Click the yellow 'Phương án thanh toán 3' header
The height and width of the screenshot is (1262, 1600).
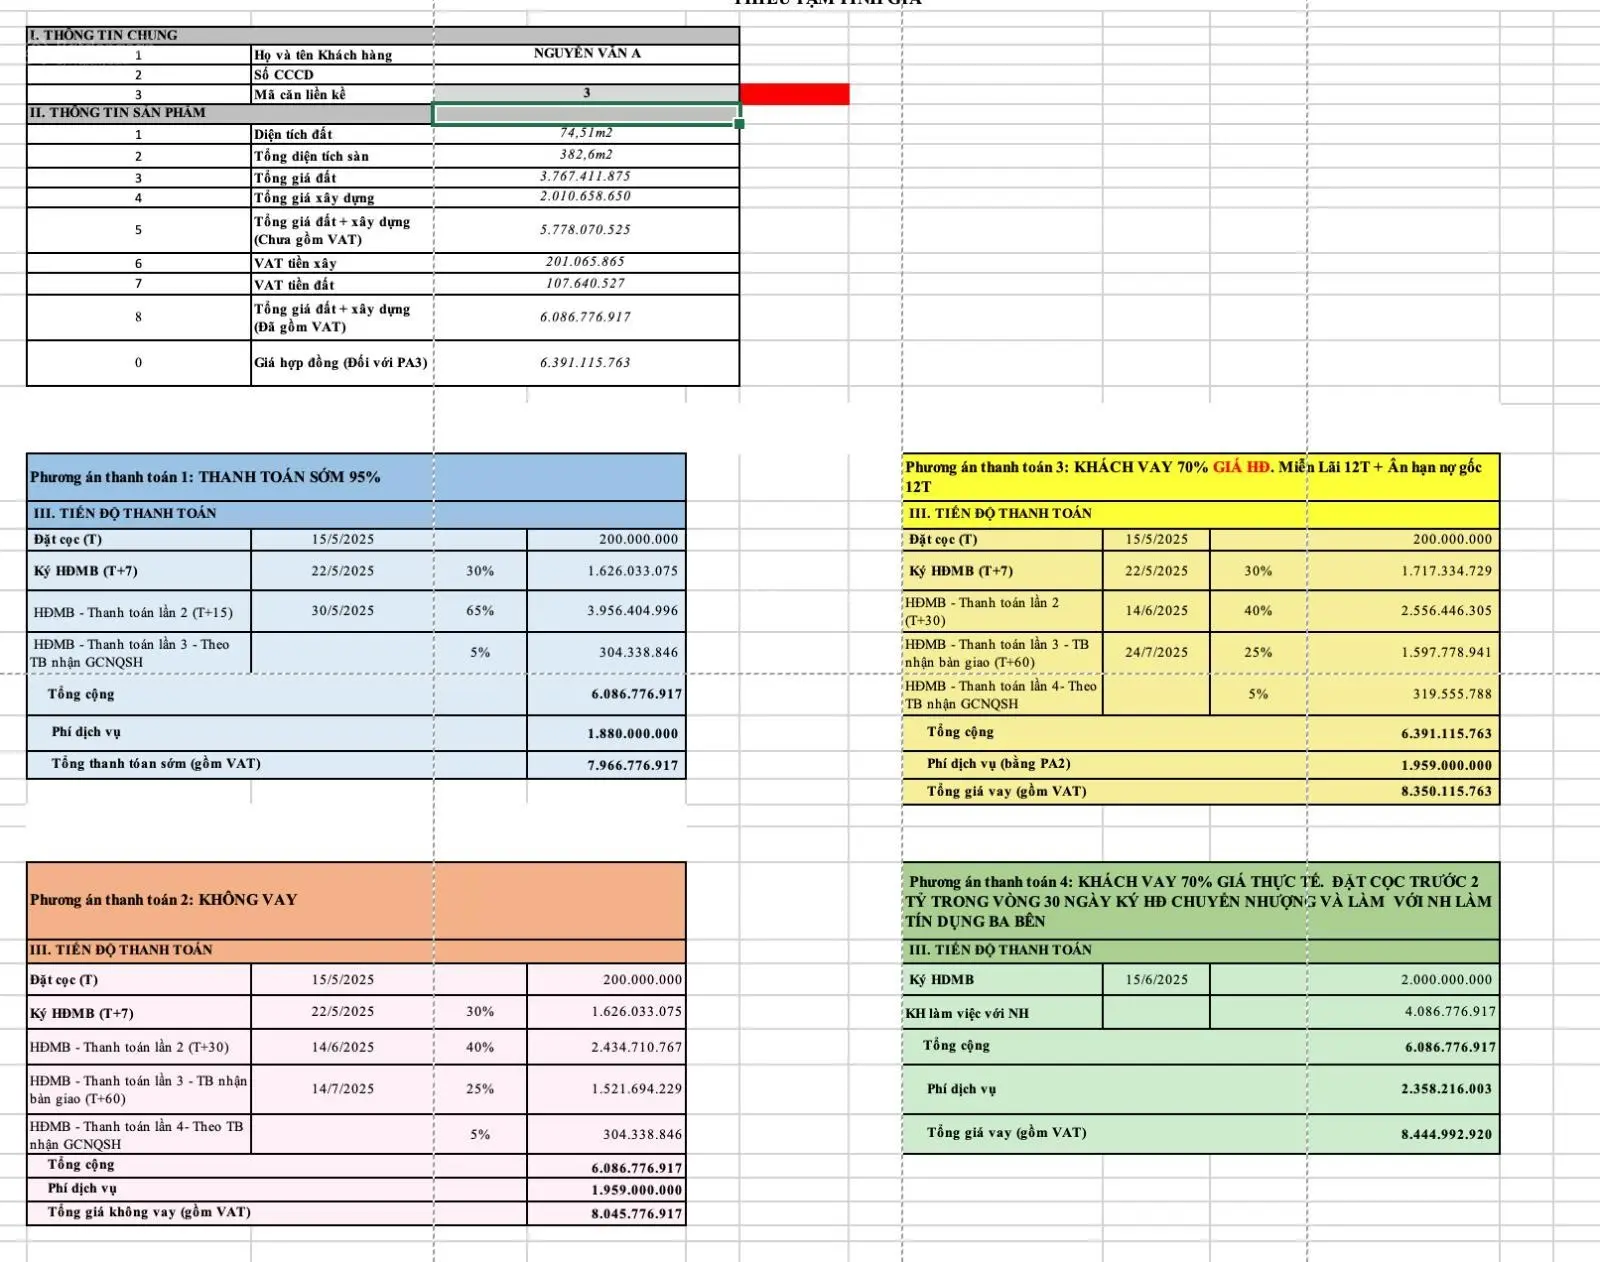1201,477
